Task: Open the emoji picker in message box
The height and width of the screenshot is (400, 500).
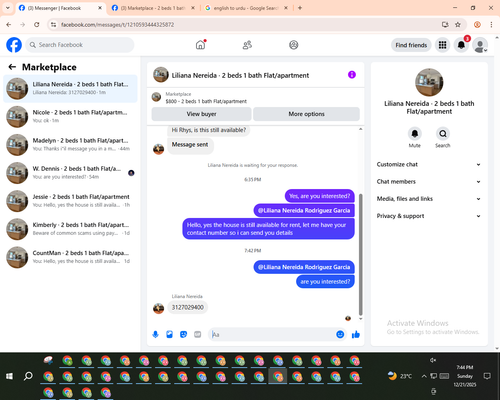Action: coord(340,334)
